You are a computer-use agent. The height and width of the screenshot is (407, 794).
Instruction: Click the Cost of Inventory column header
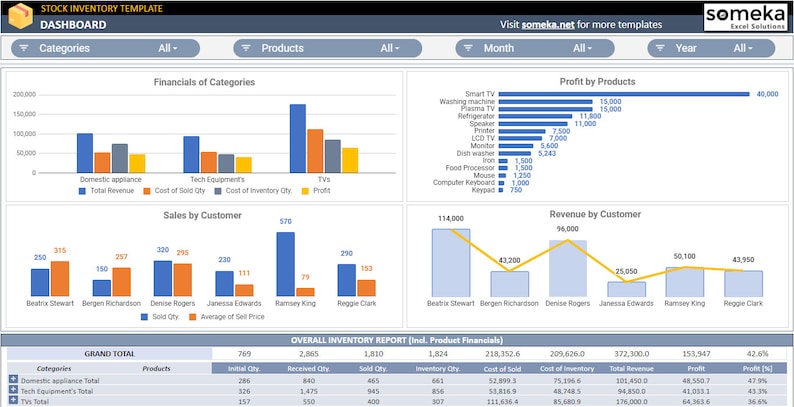coord(567,369)
